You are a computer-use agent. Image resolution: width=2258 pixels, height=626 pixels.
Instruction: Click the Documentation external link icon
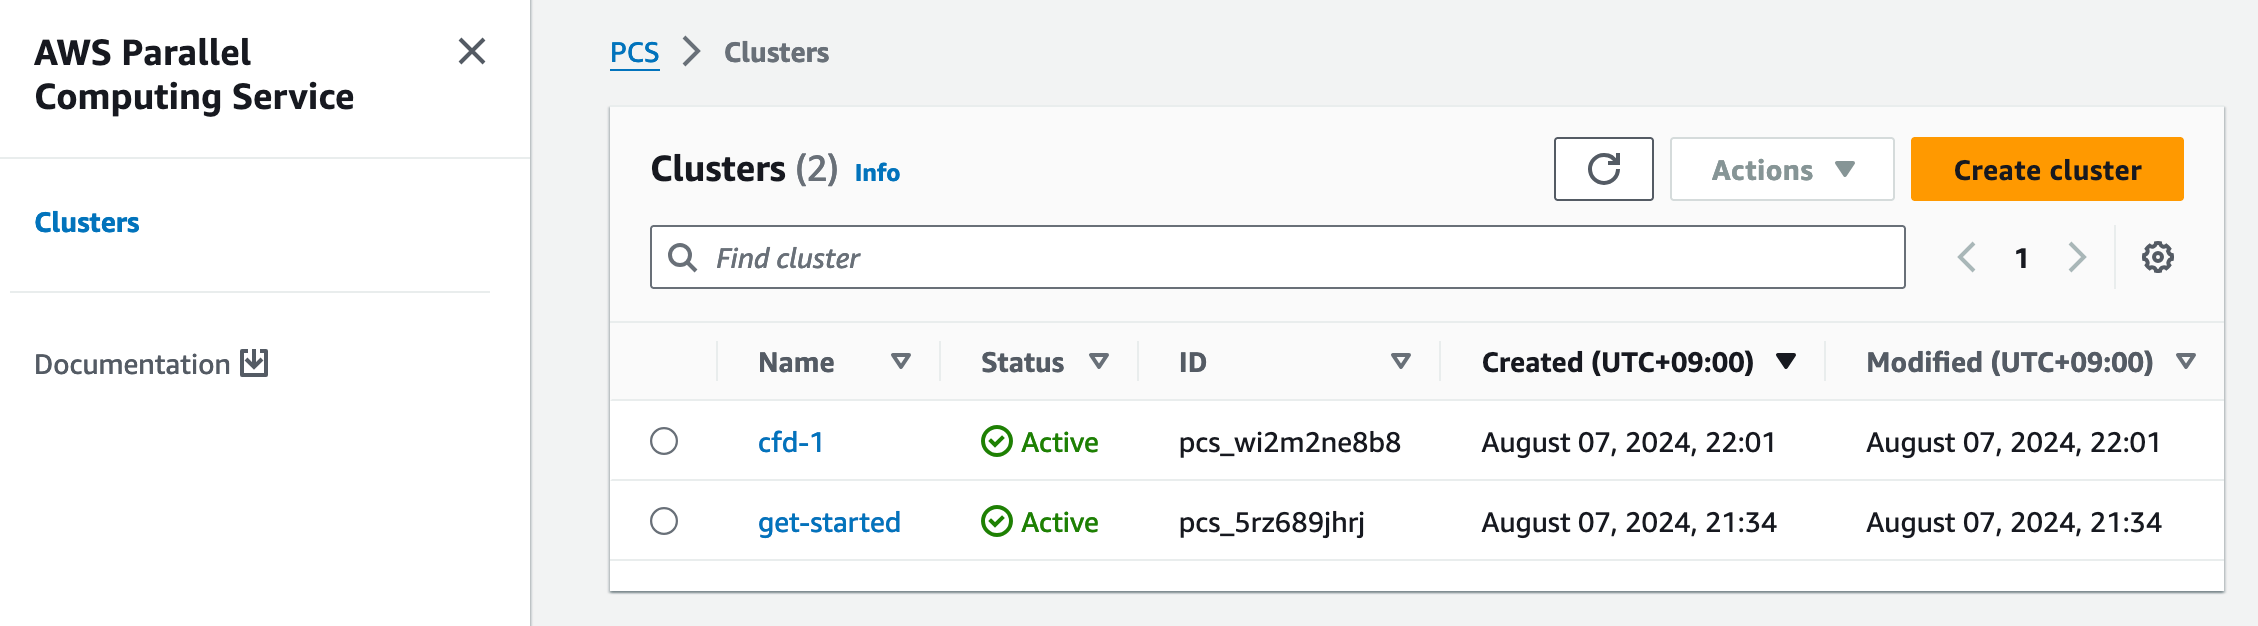255,363
